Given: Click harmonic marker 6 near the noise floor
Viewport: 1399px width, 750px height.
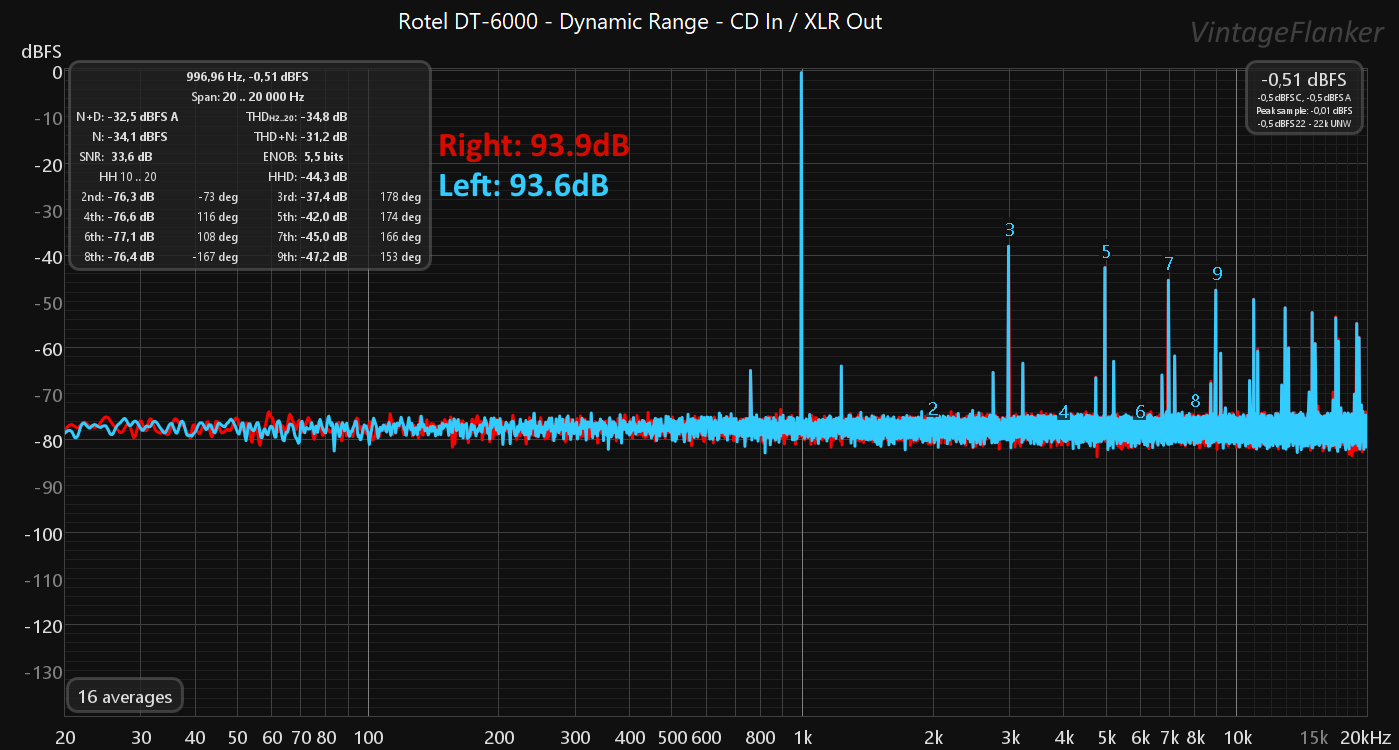Looking at the screenshot, I should 1140,412.
